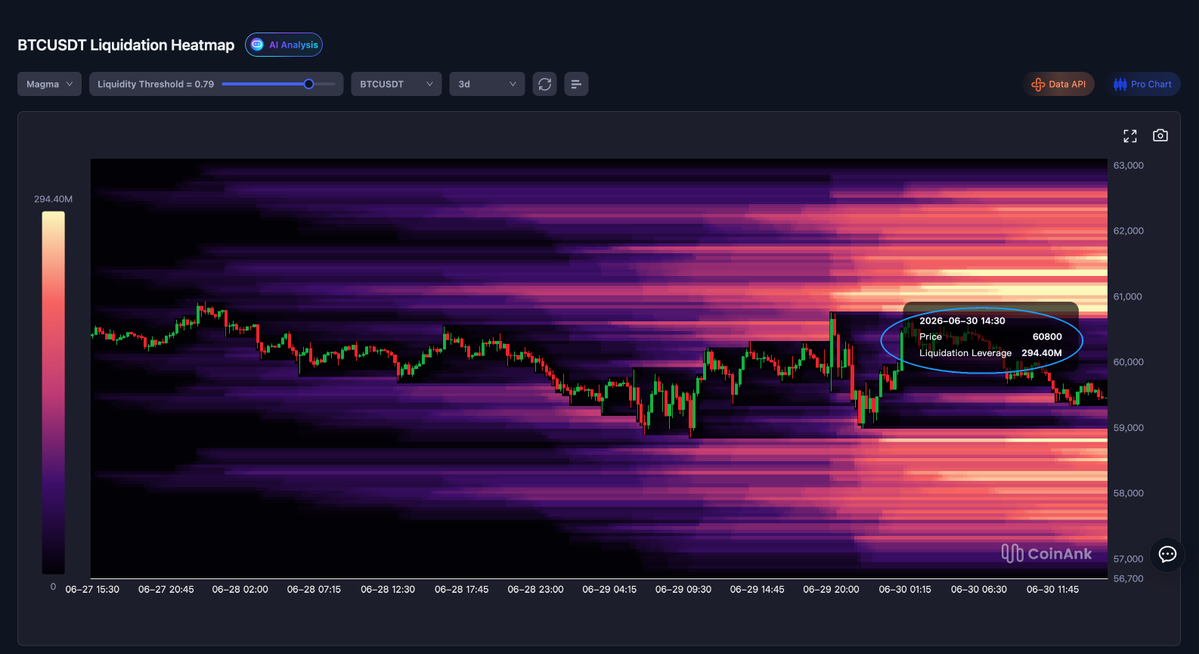Image resolution: width=1199 pixels, height=654 pixels.
Task: Open the AI Analysis feature
Action: [284, 45]
